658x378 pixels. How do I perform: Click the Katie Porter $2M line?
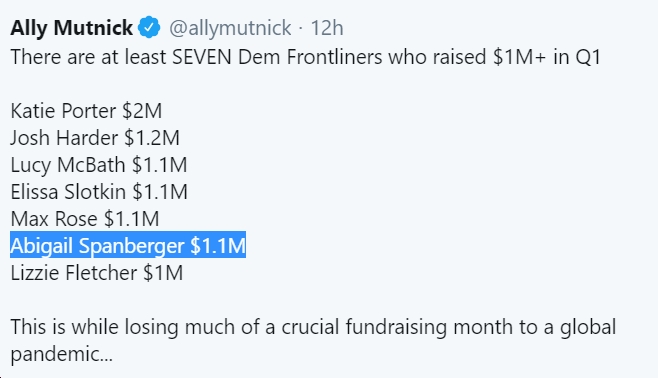pyautogui.click(x=86, y=111)
